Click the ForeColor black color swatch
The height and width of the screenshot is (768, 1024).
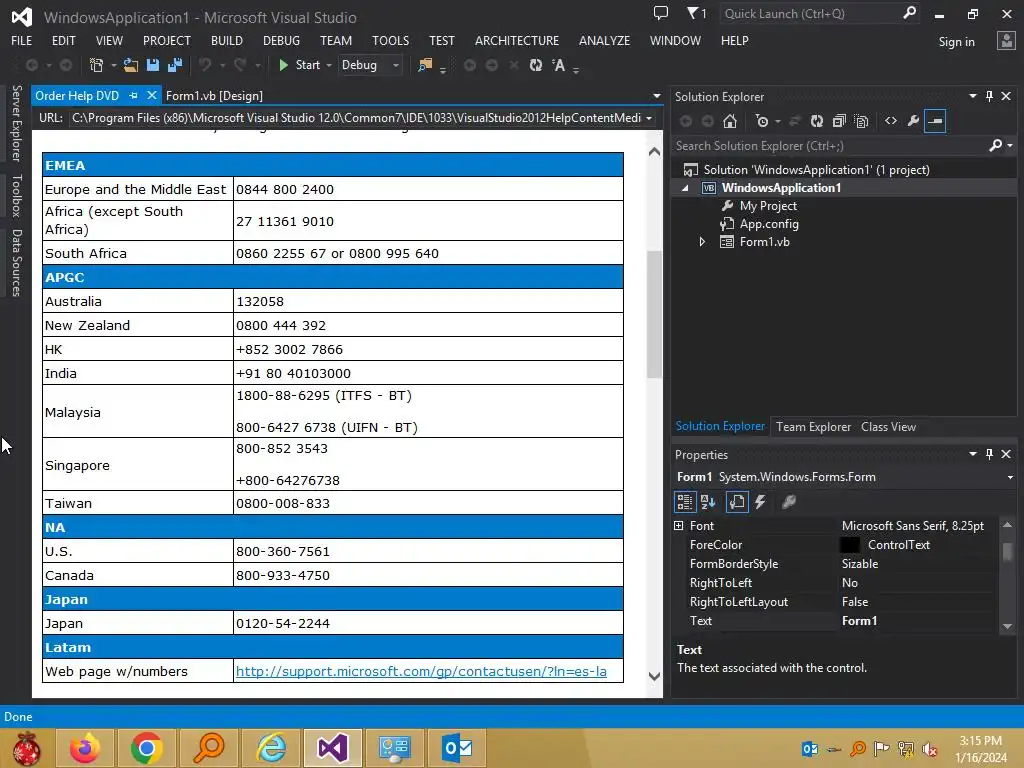pyautogui.click(x=850, y=545)
